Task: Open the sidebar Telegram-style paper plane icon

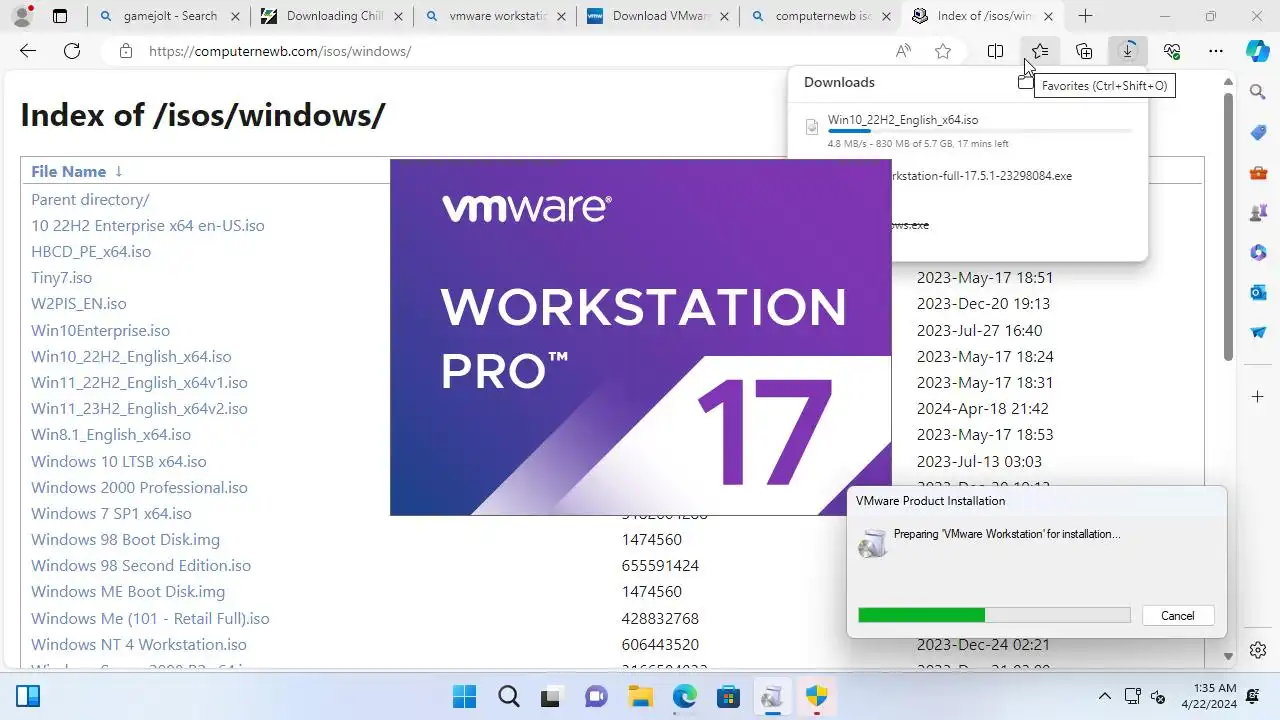Action: (1258, 333)
